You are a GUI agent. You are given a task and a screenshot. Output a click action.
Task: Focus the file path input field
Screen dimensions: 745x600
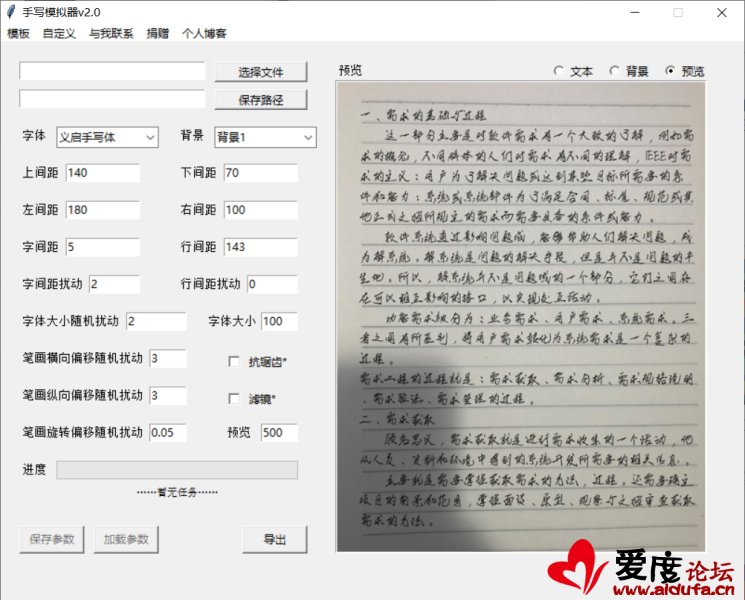[x=112, y=71]
